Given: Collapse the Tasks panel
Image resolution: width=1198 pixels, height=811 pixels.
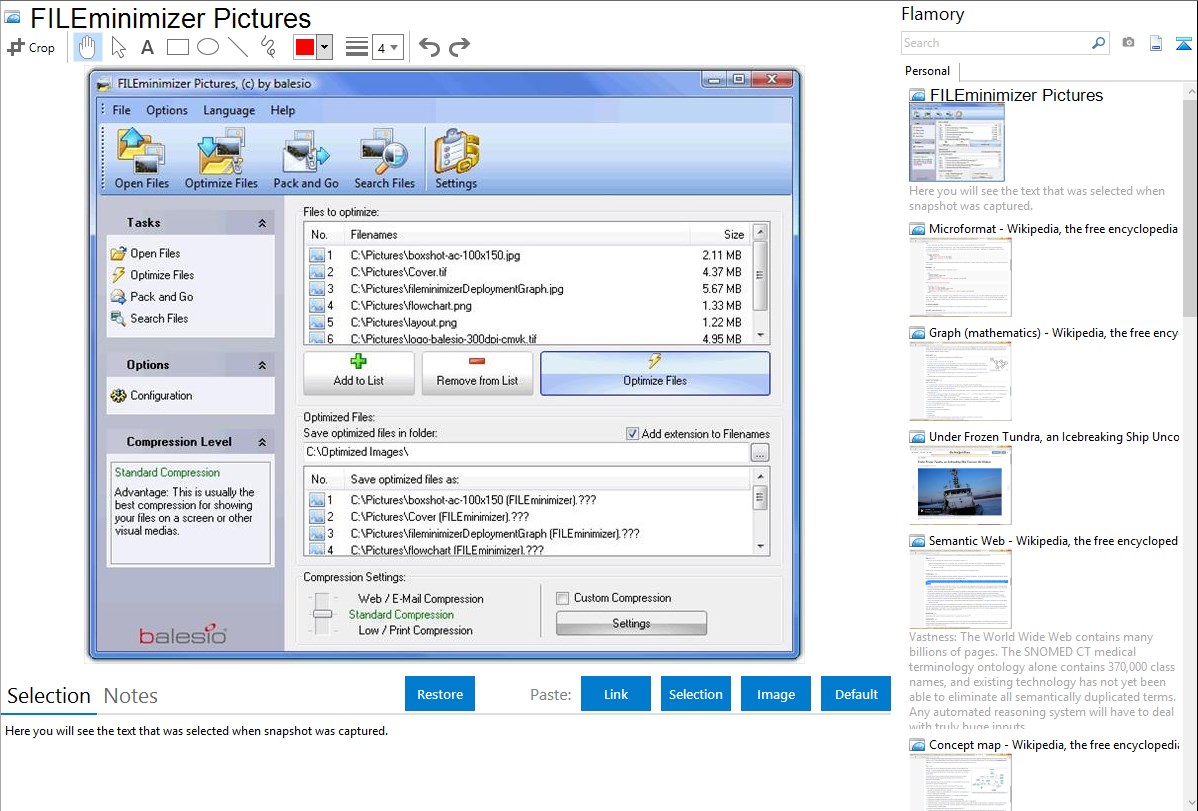Looking at the screenshot, I should coord(262,223).
